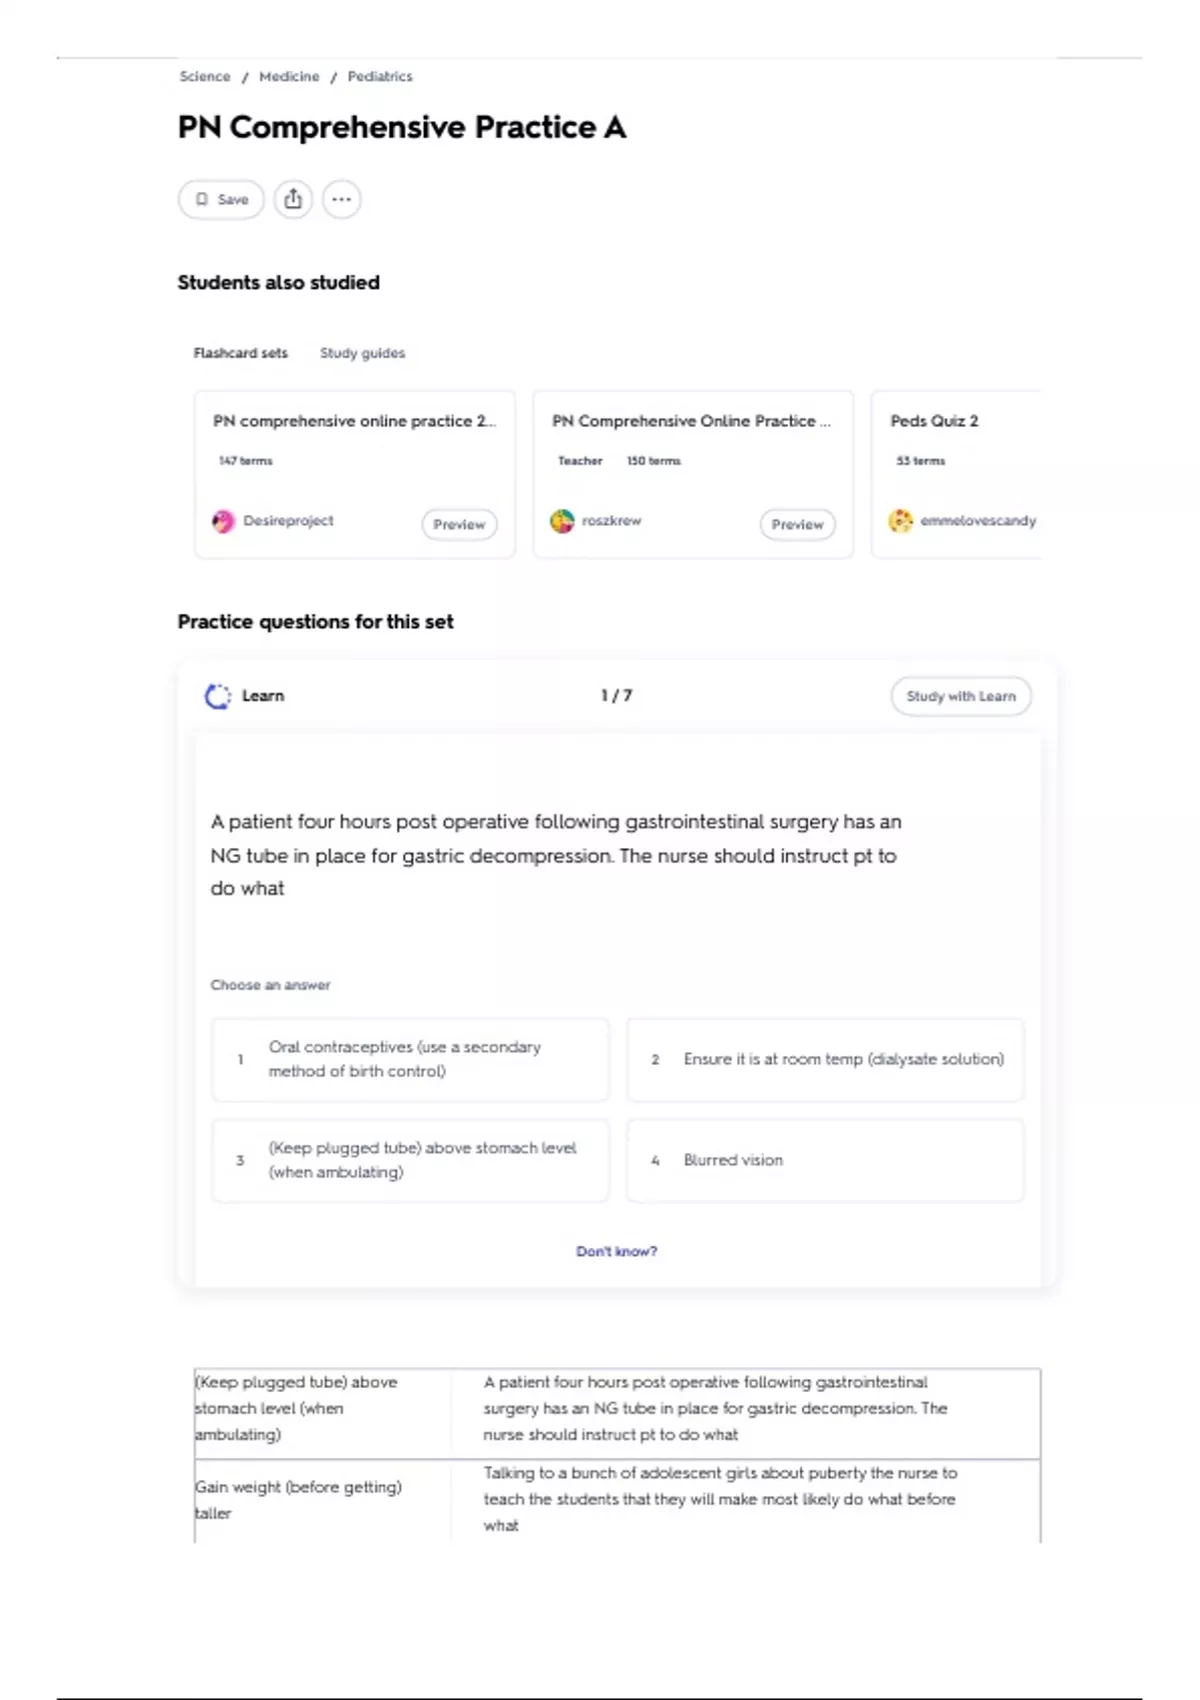The height and width of the screenshot is (1700, 1200).
Task: Click emmelovescandy's avatar icon
Action: point(901,521)
